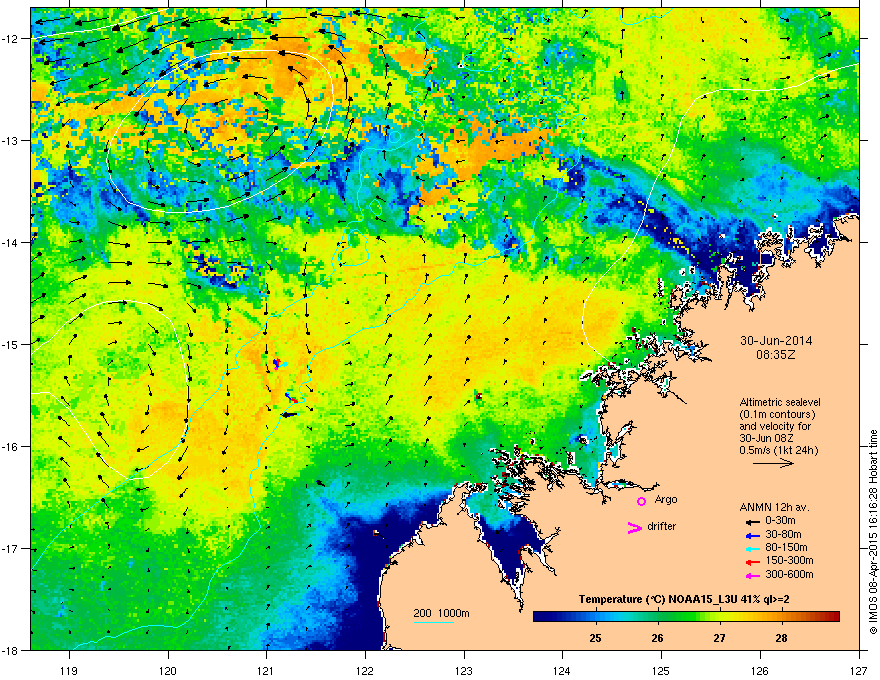The height and width of the screenshot is (680, 880).
Task: Click the blue 30-80m legend arrow
Action: (x=752, y=536)
